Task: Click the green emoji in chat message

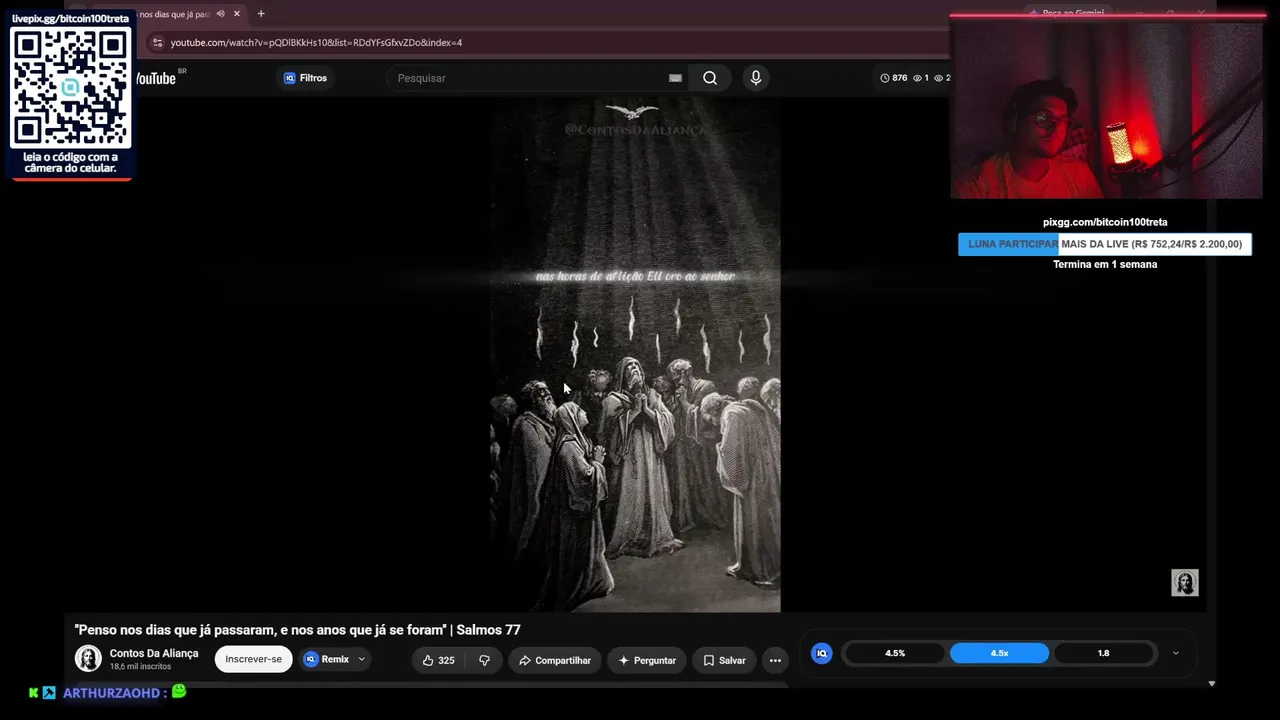Action: (179, 691)
